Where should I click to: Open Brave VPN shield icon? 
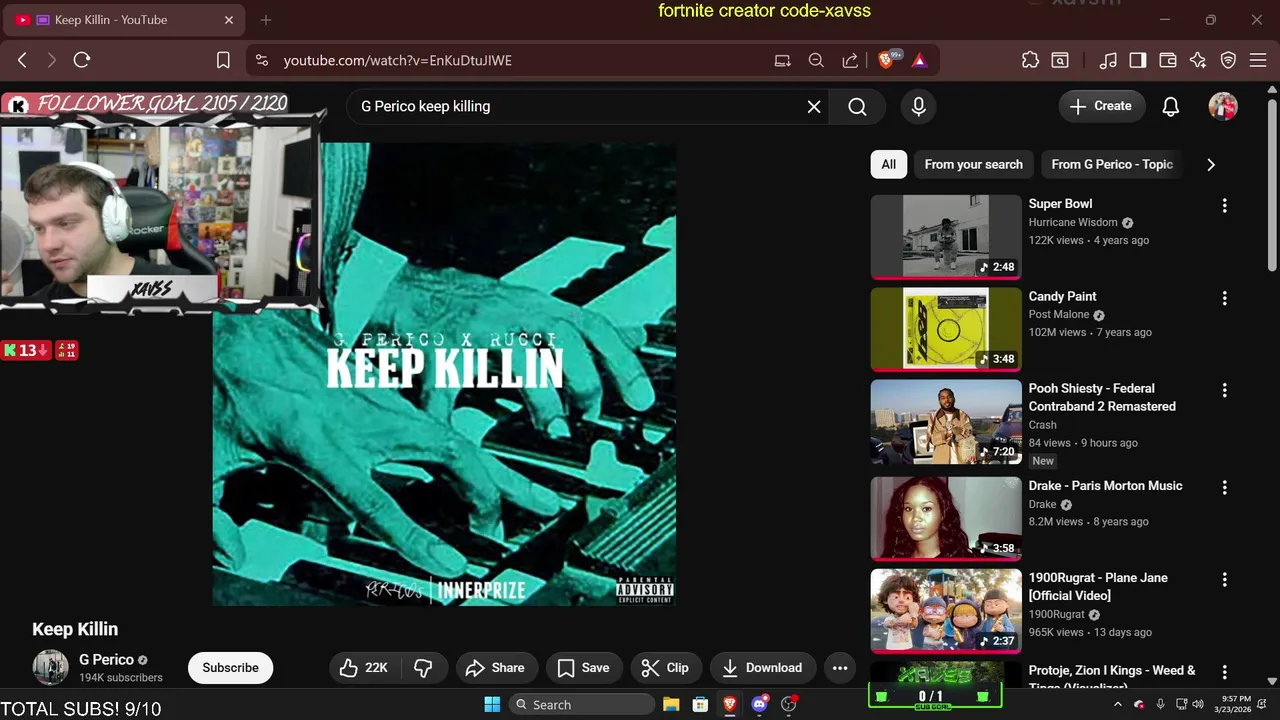(x=1228, y=60)
